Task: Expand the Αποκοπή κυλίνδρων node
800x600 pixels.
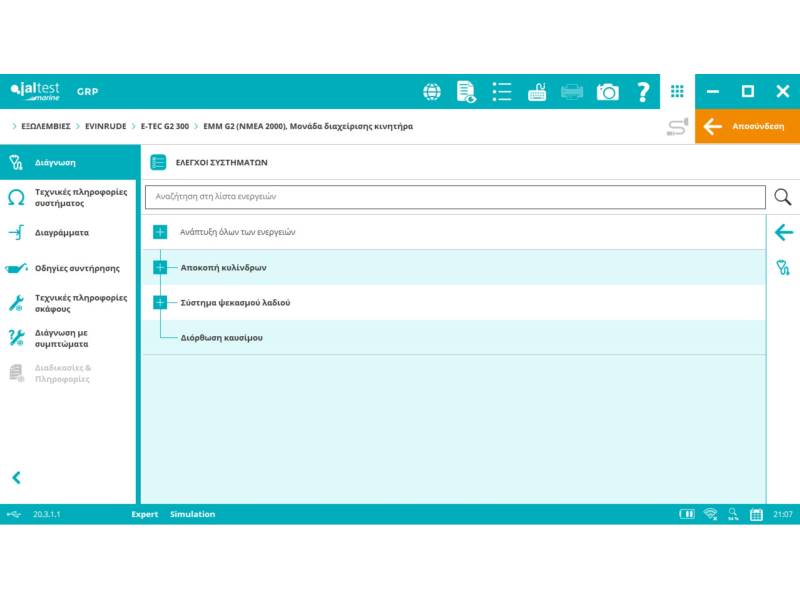Action: (160, 268)
